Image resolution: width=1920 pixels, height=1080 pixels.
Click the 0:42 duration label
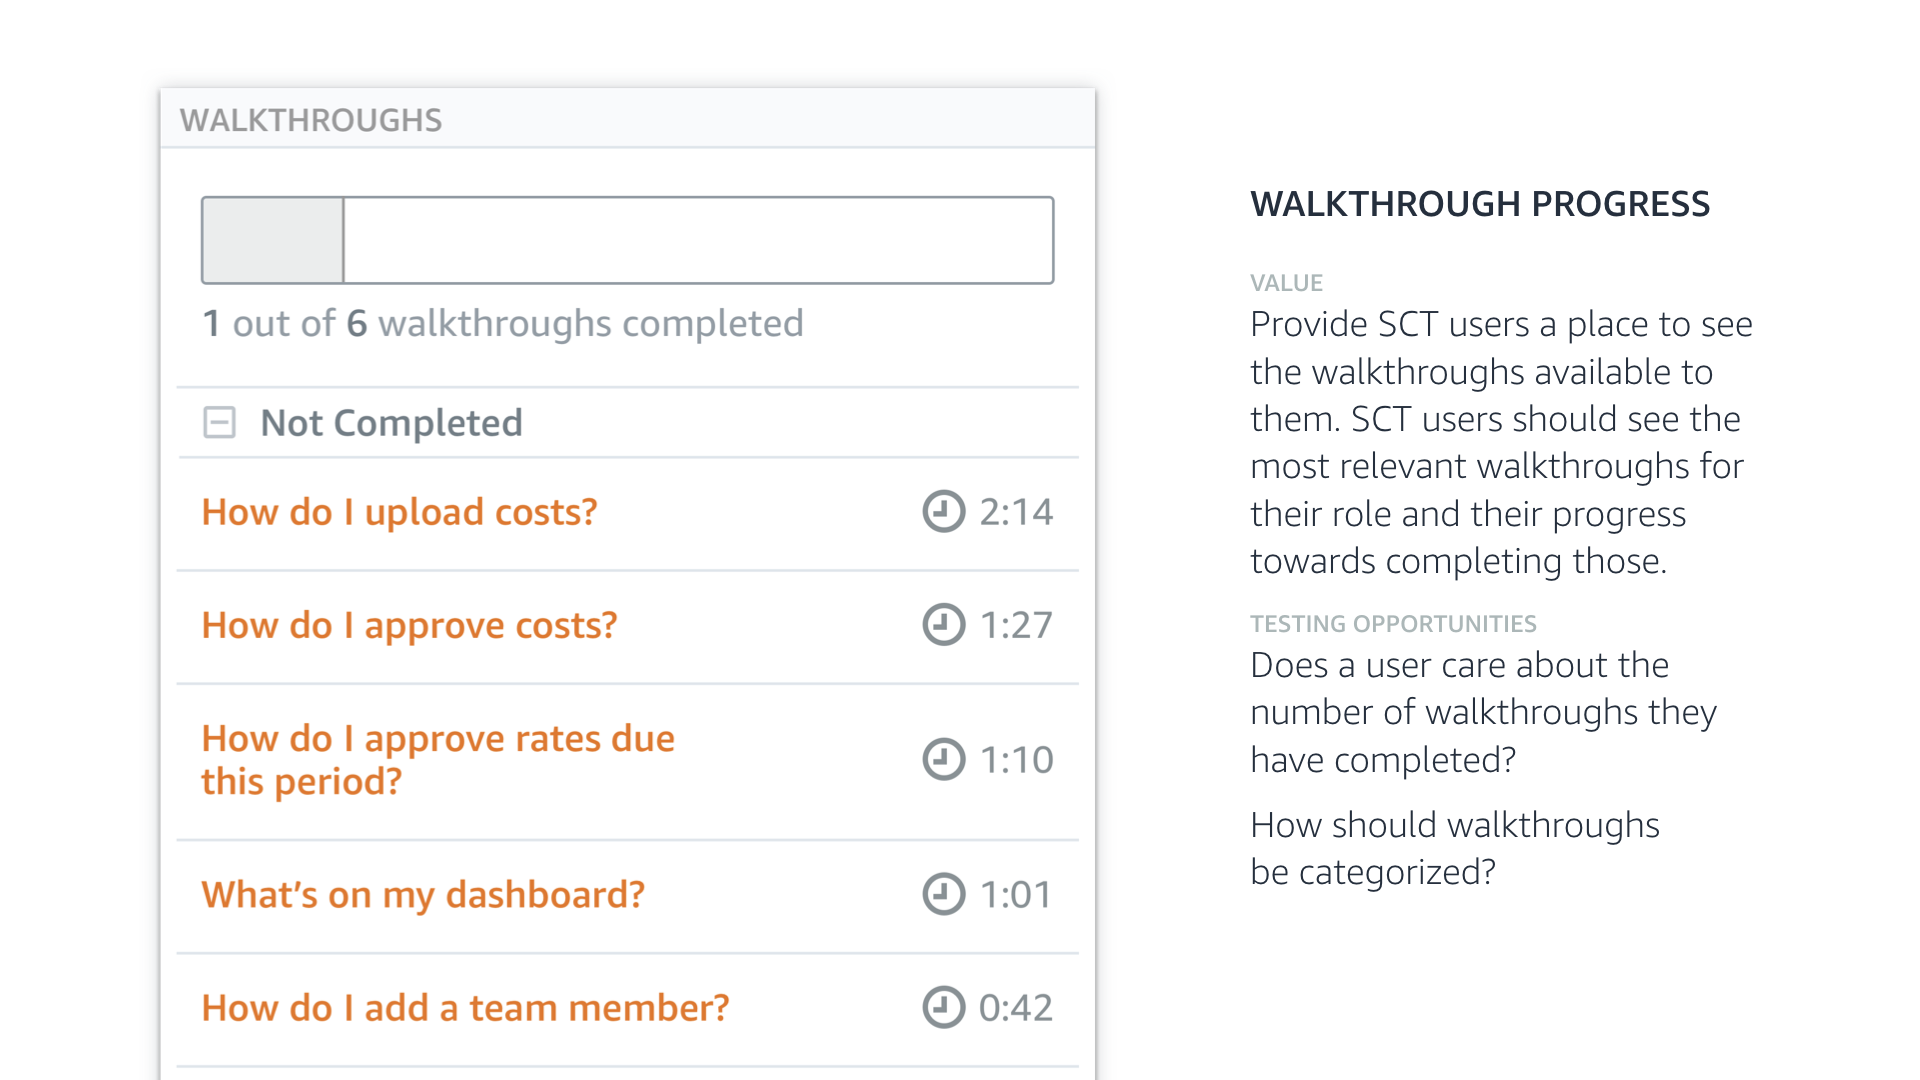point(1016,1007)
